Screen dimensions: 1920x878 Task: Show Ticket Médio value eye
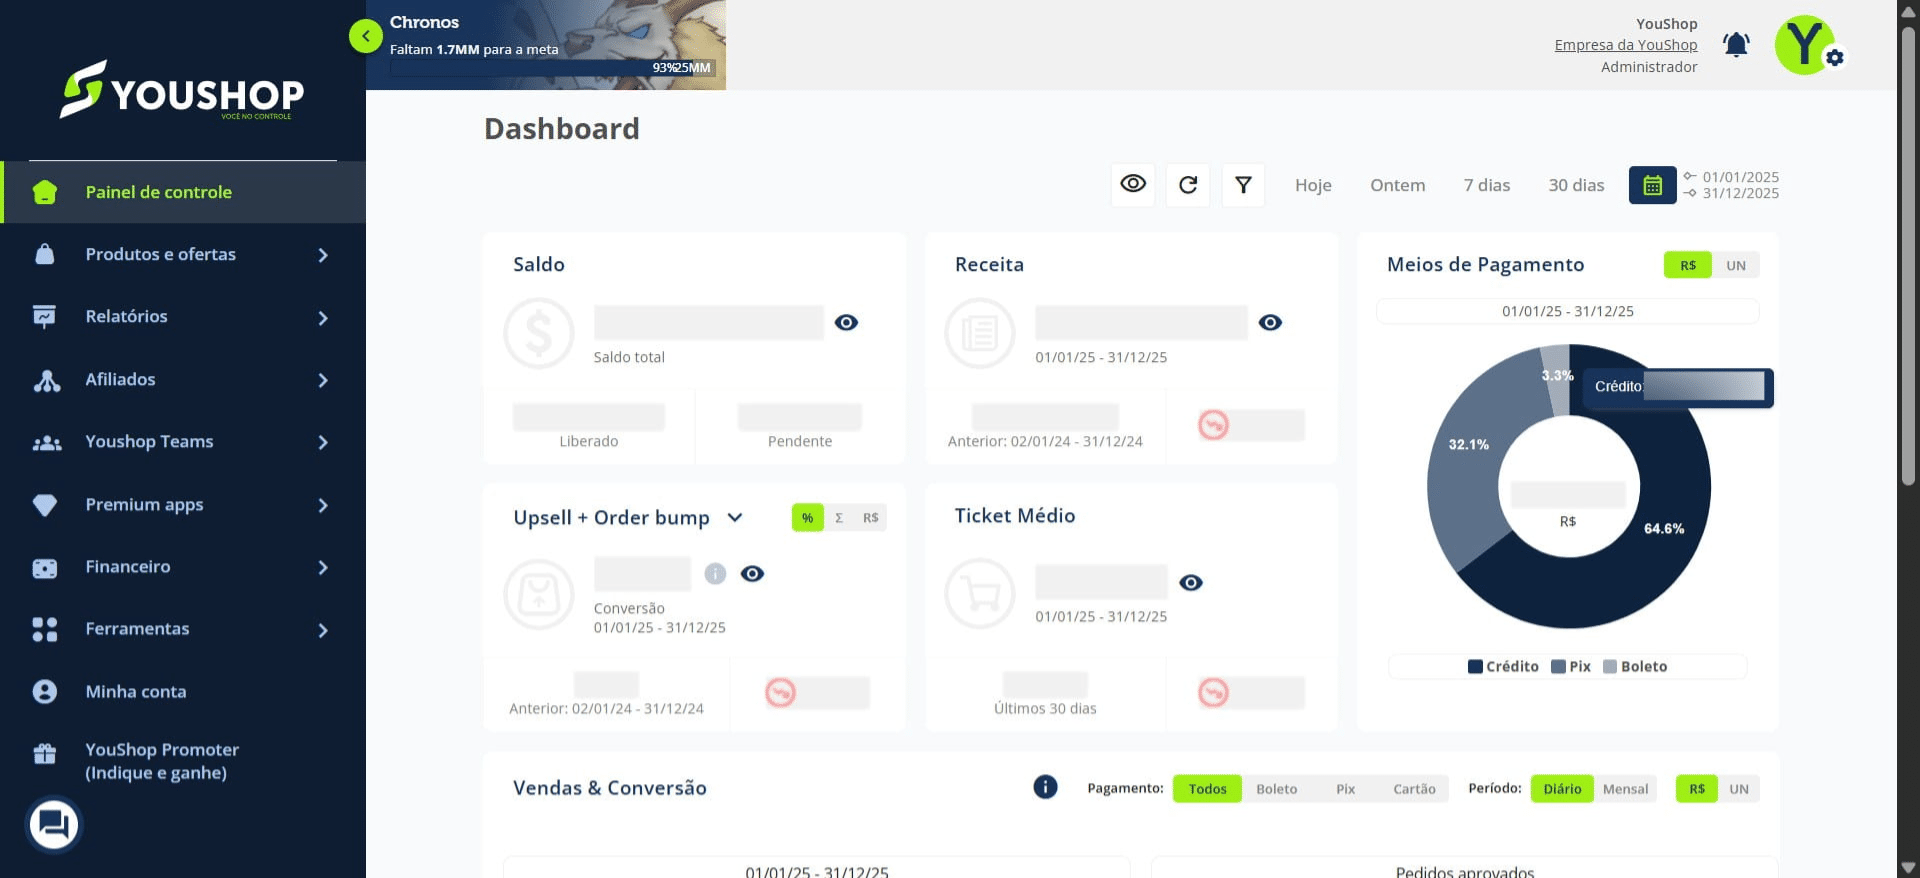point(1190,582)
